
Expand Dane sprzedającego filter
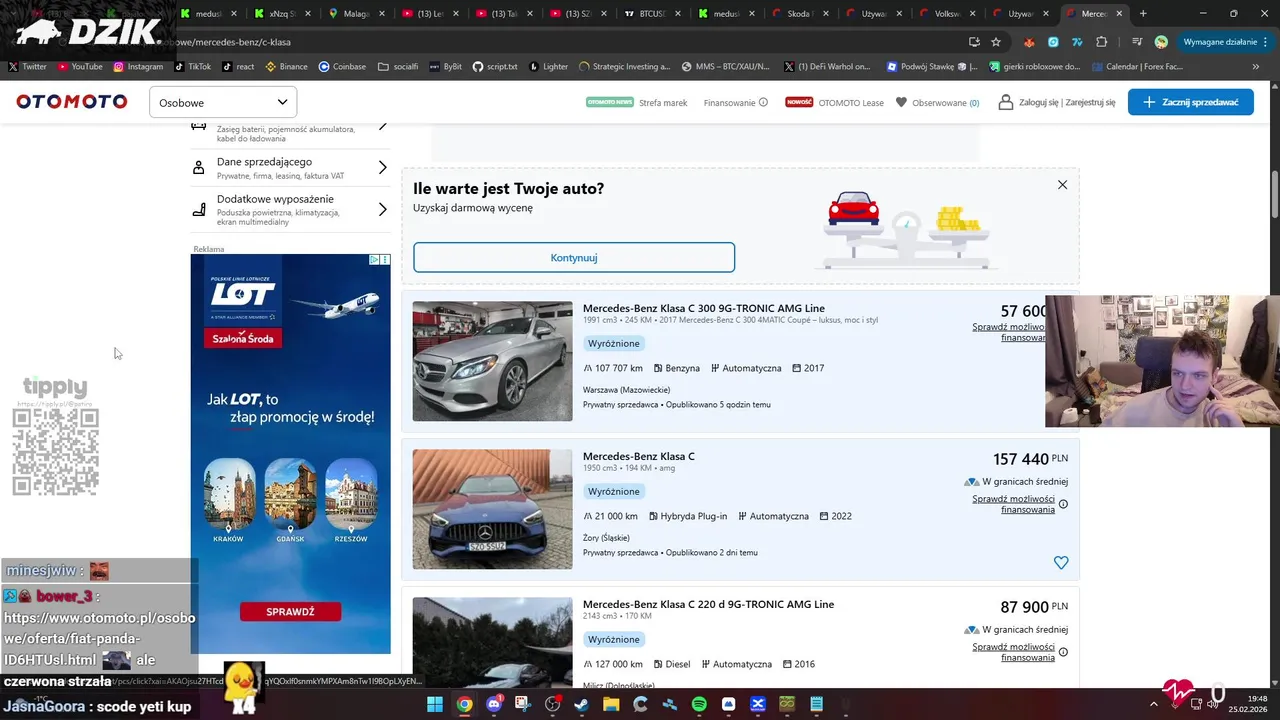click(x=290, y=168)
